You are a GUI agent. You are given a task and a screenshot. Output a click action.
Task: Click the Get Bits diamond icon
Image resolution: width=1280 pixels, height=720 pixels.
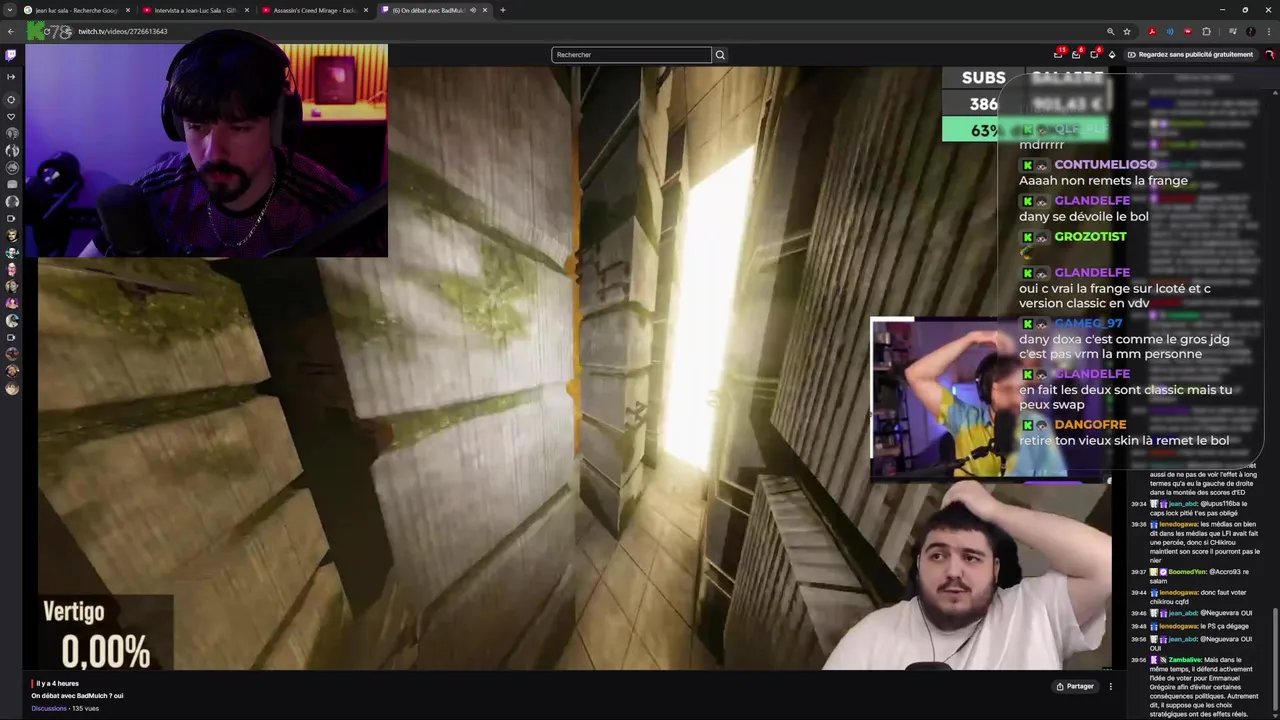1112,54
